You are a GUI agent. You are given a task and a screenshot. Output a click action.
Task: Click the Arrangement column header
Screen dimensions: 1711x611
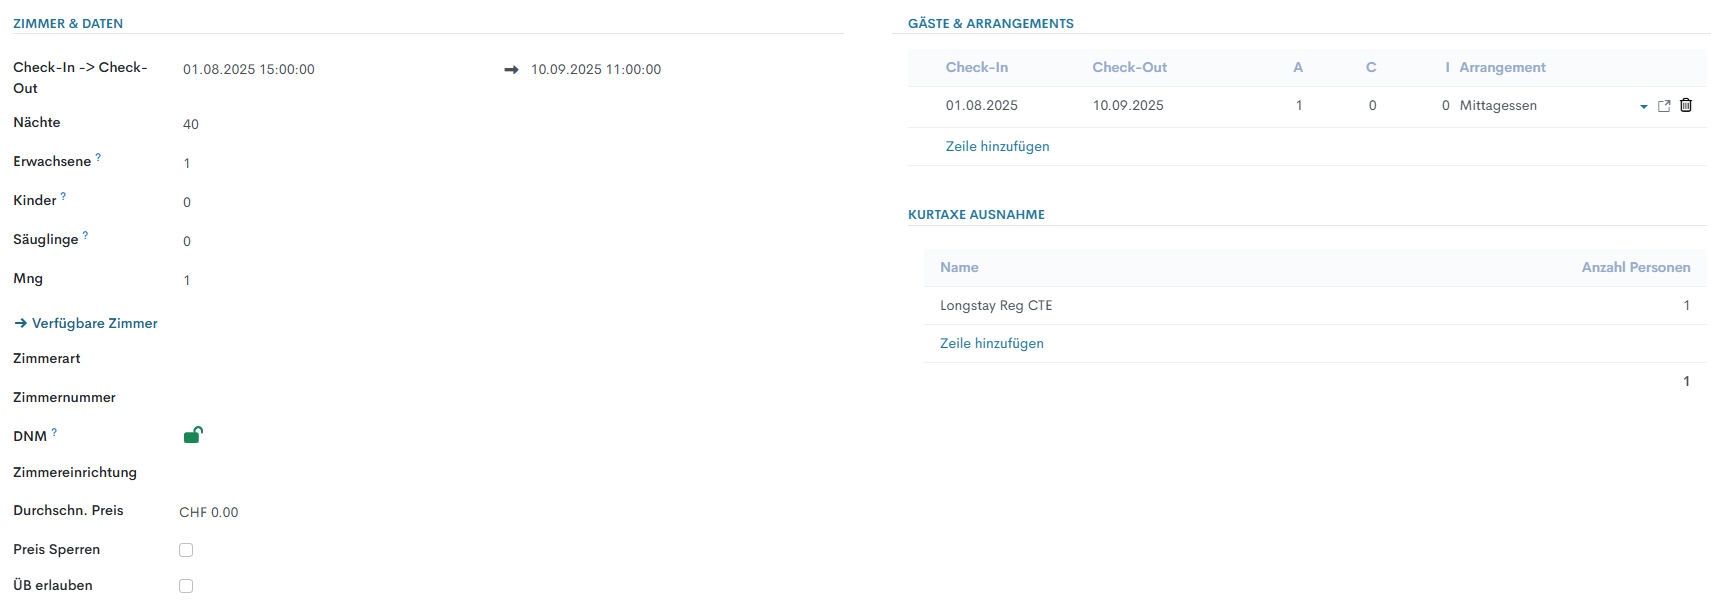[1502, 67]
